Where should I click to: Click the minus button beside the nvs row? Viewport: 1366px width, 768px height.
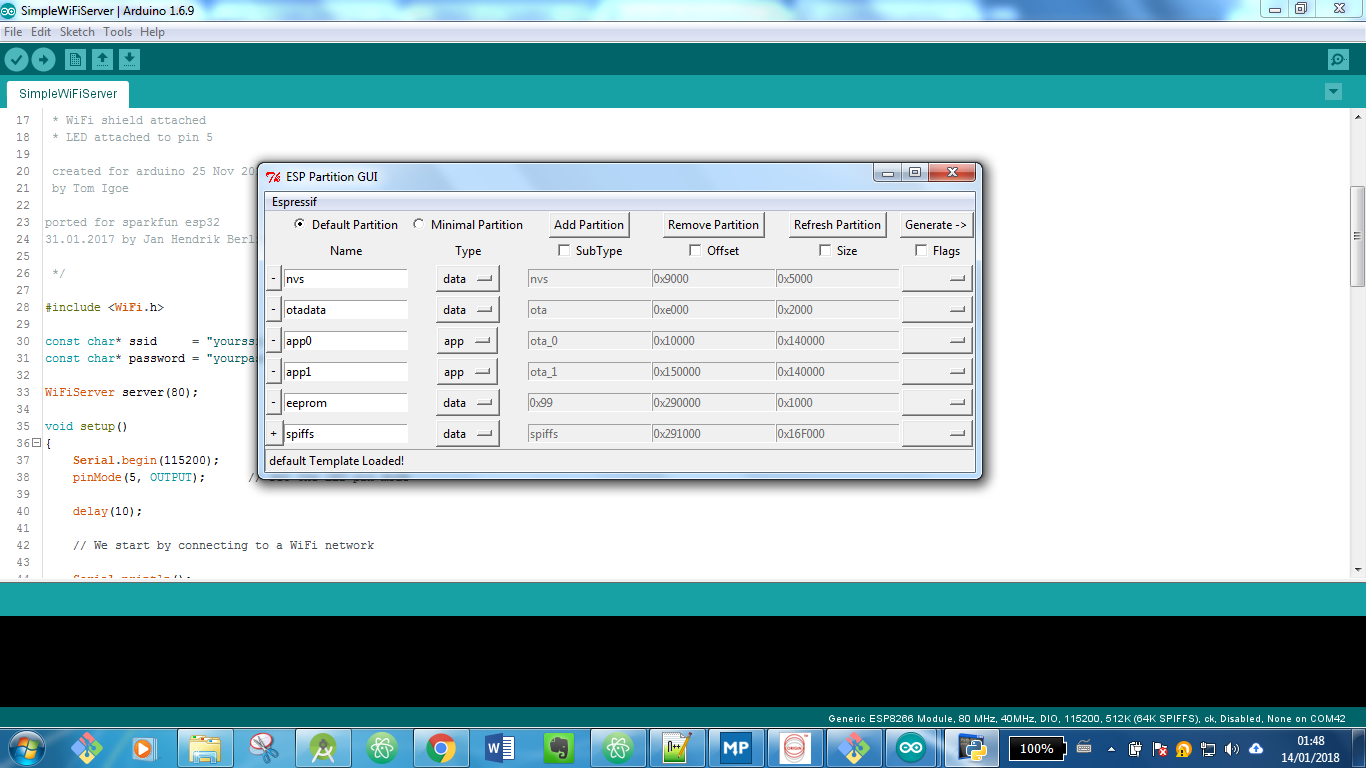tap(274, 279)
